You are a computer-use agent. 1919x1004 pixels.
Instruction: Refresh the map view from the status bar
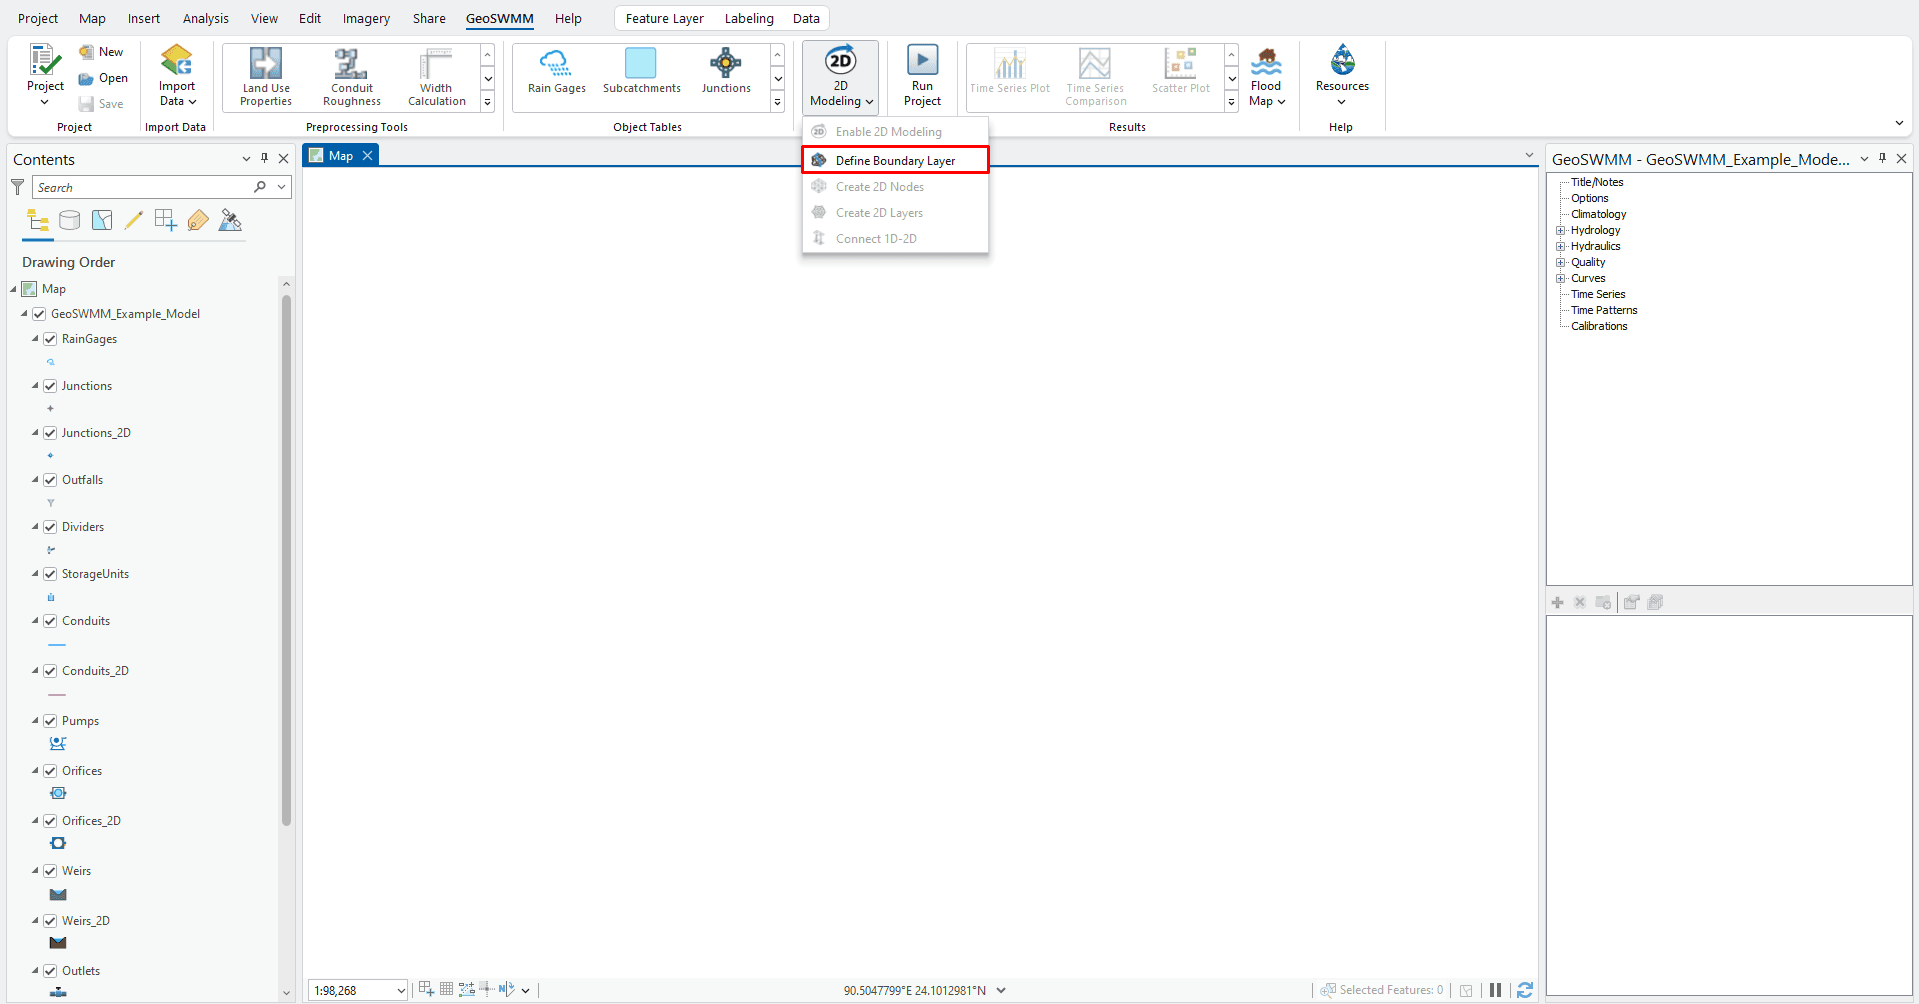(1525, 990)
